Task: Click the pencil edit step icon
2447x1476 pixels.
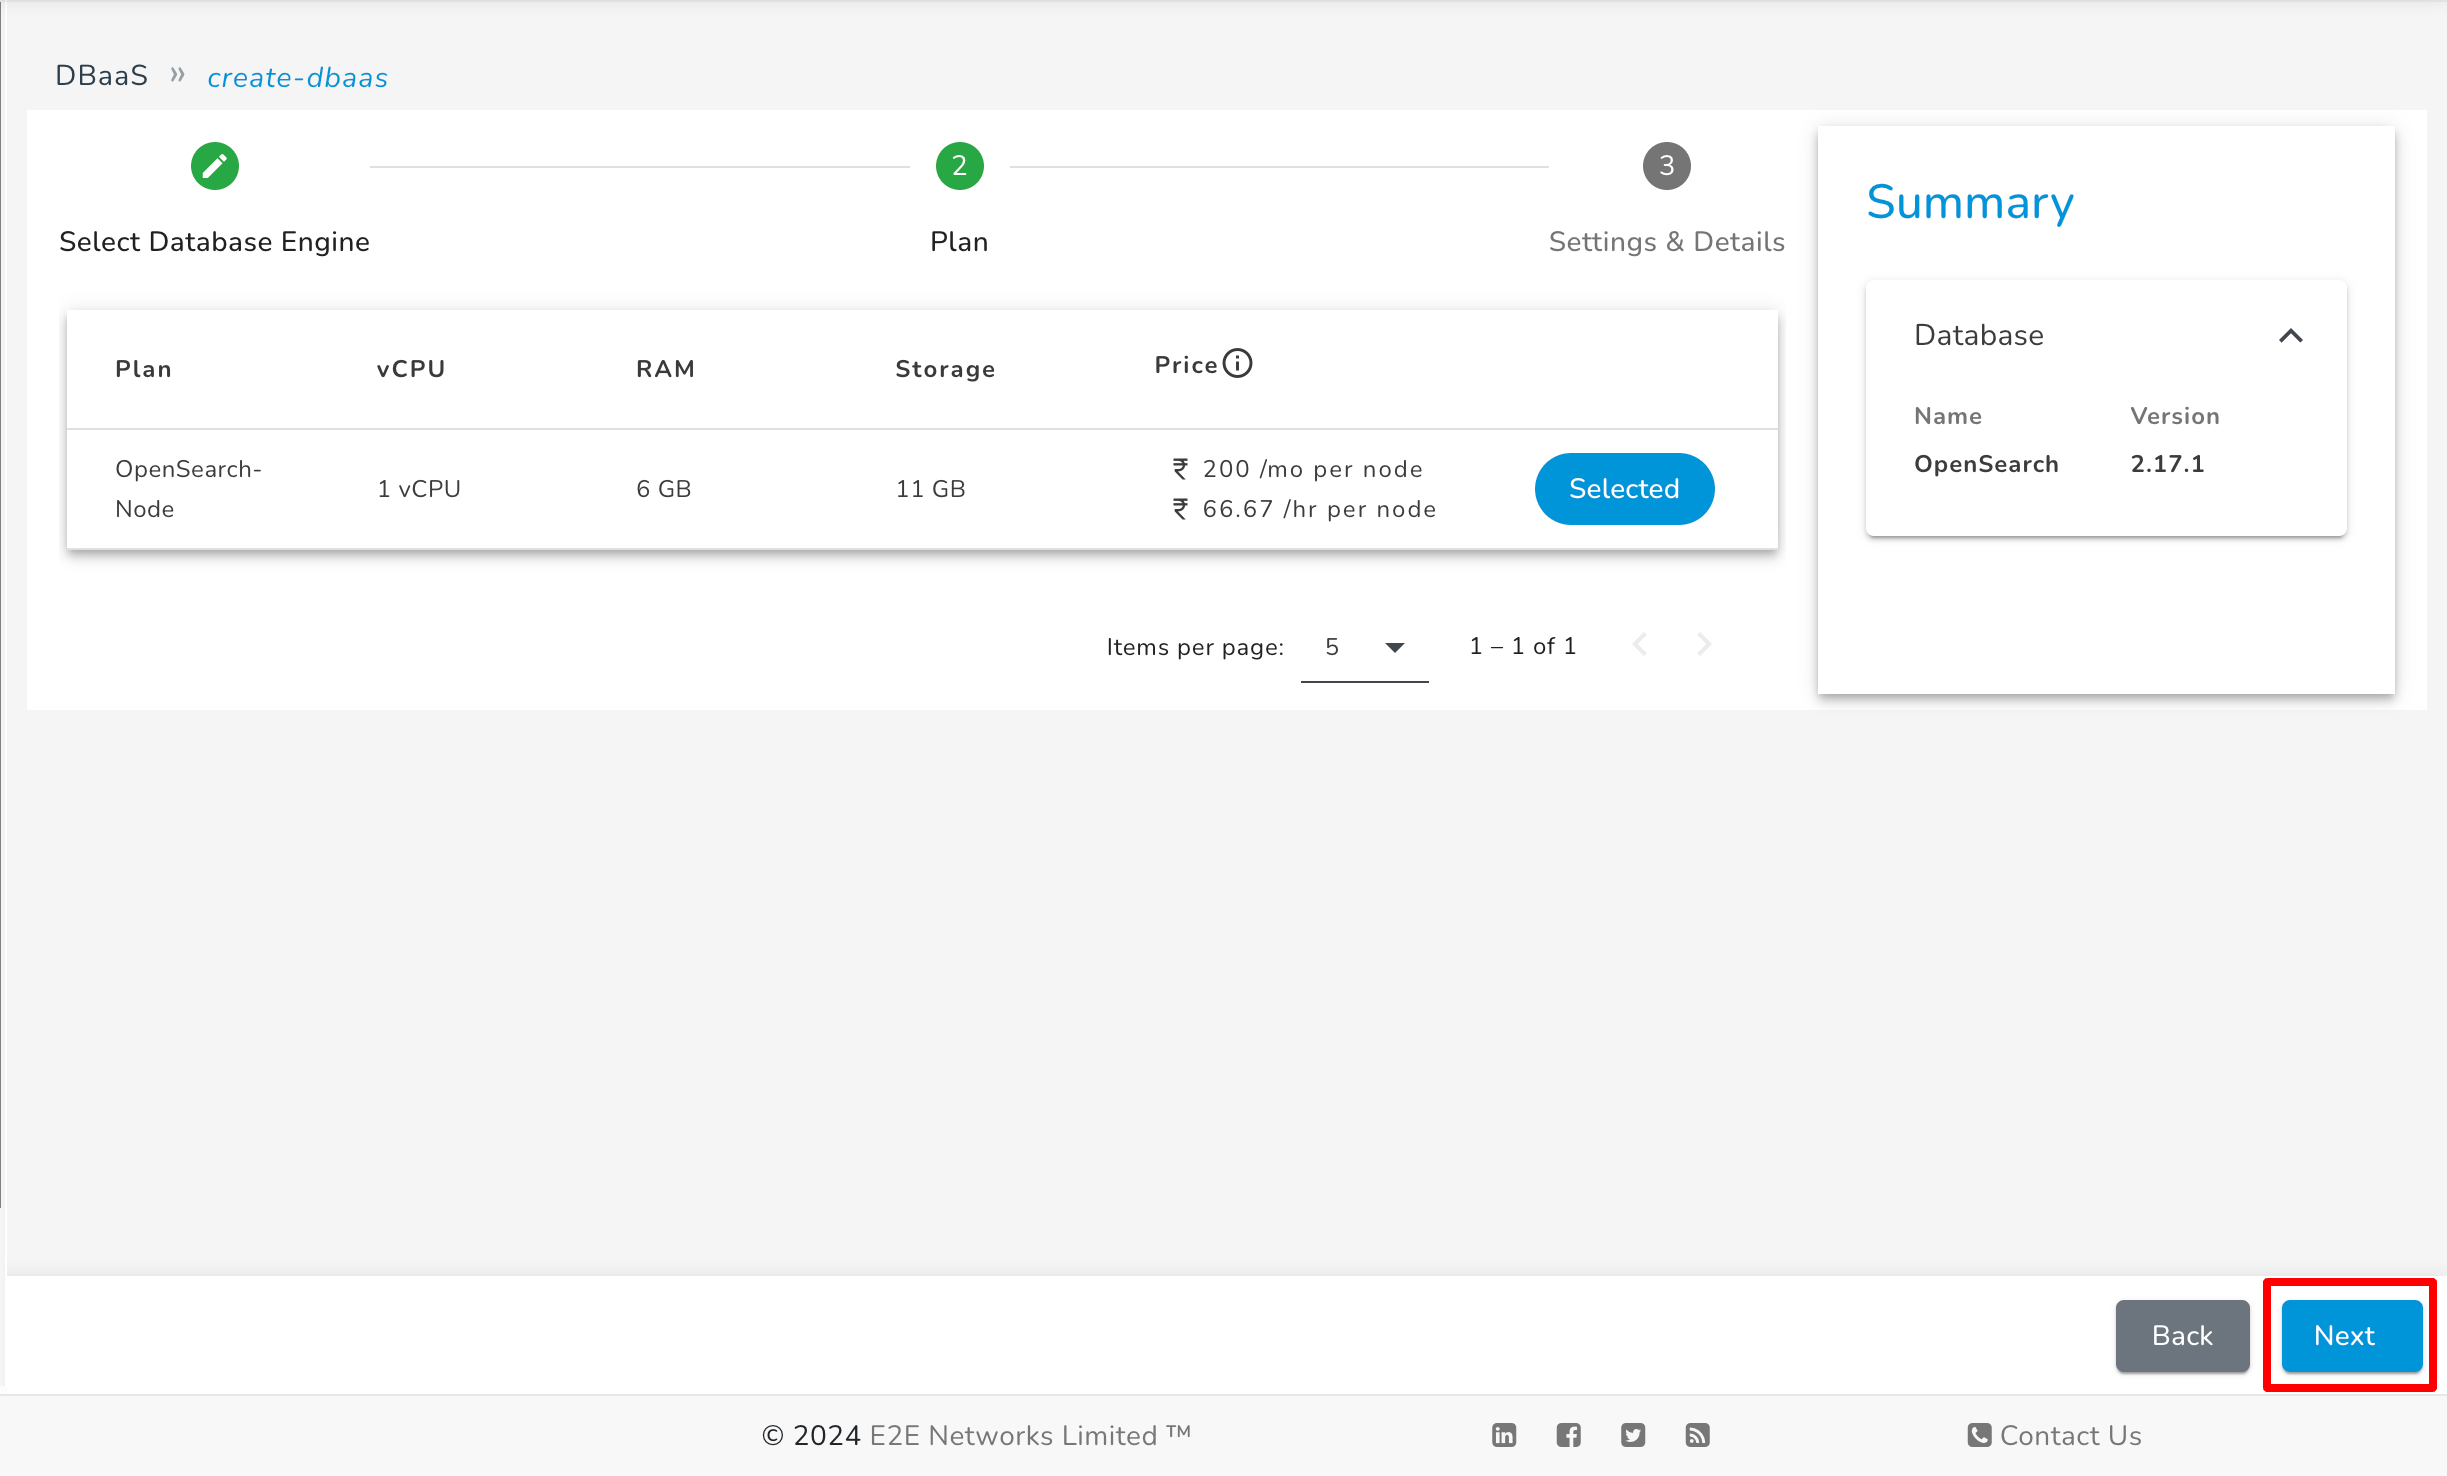Action: pyautogui.click(x=214, y=166)
